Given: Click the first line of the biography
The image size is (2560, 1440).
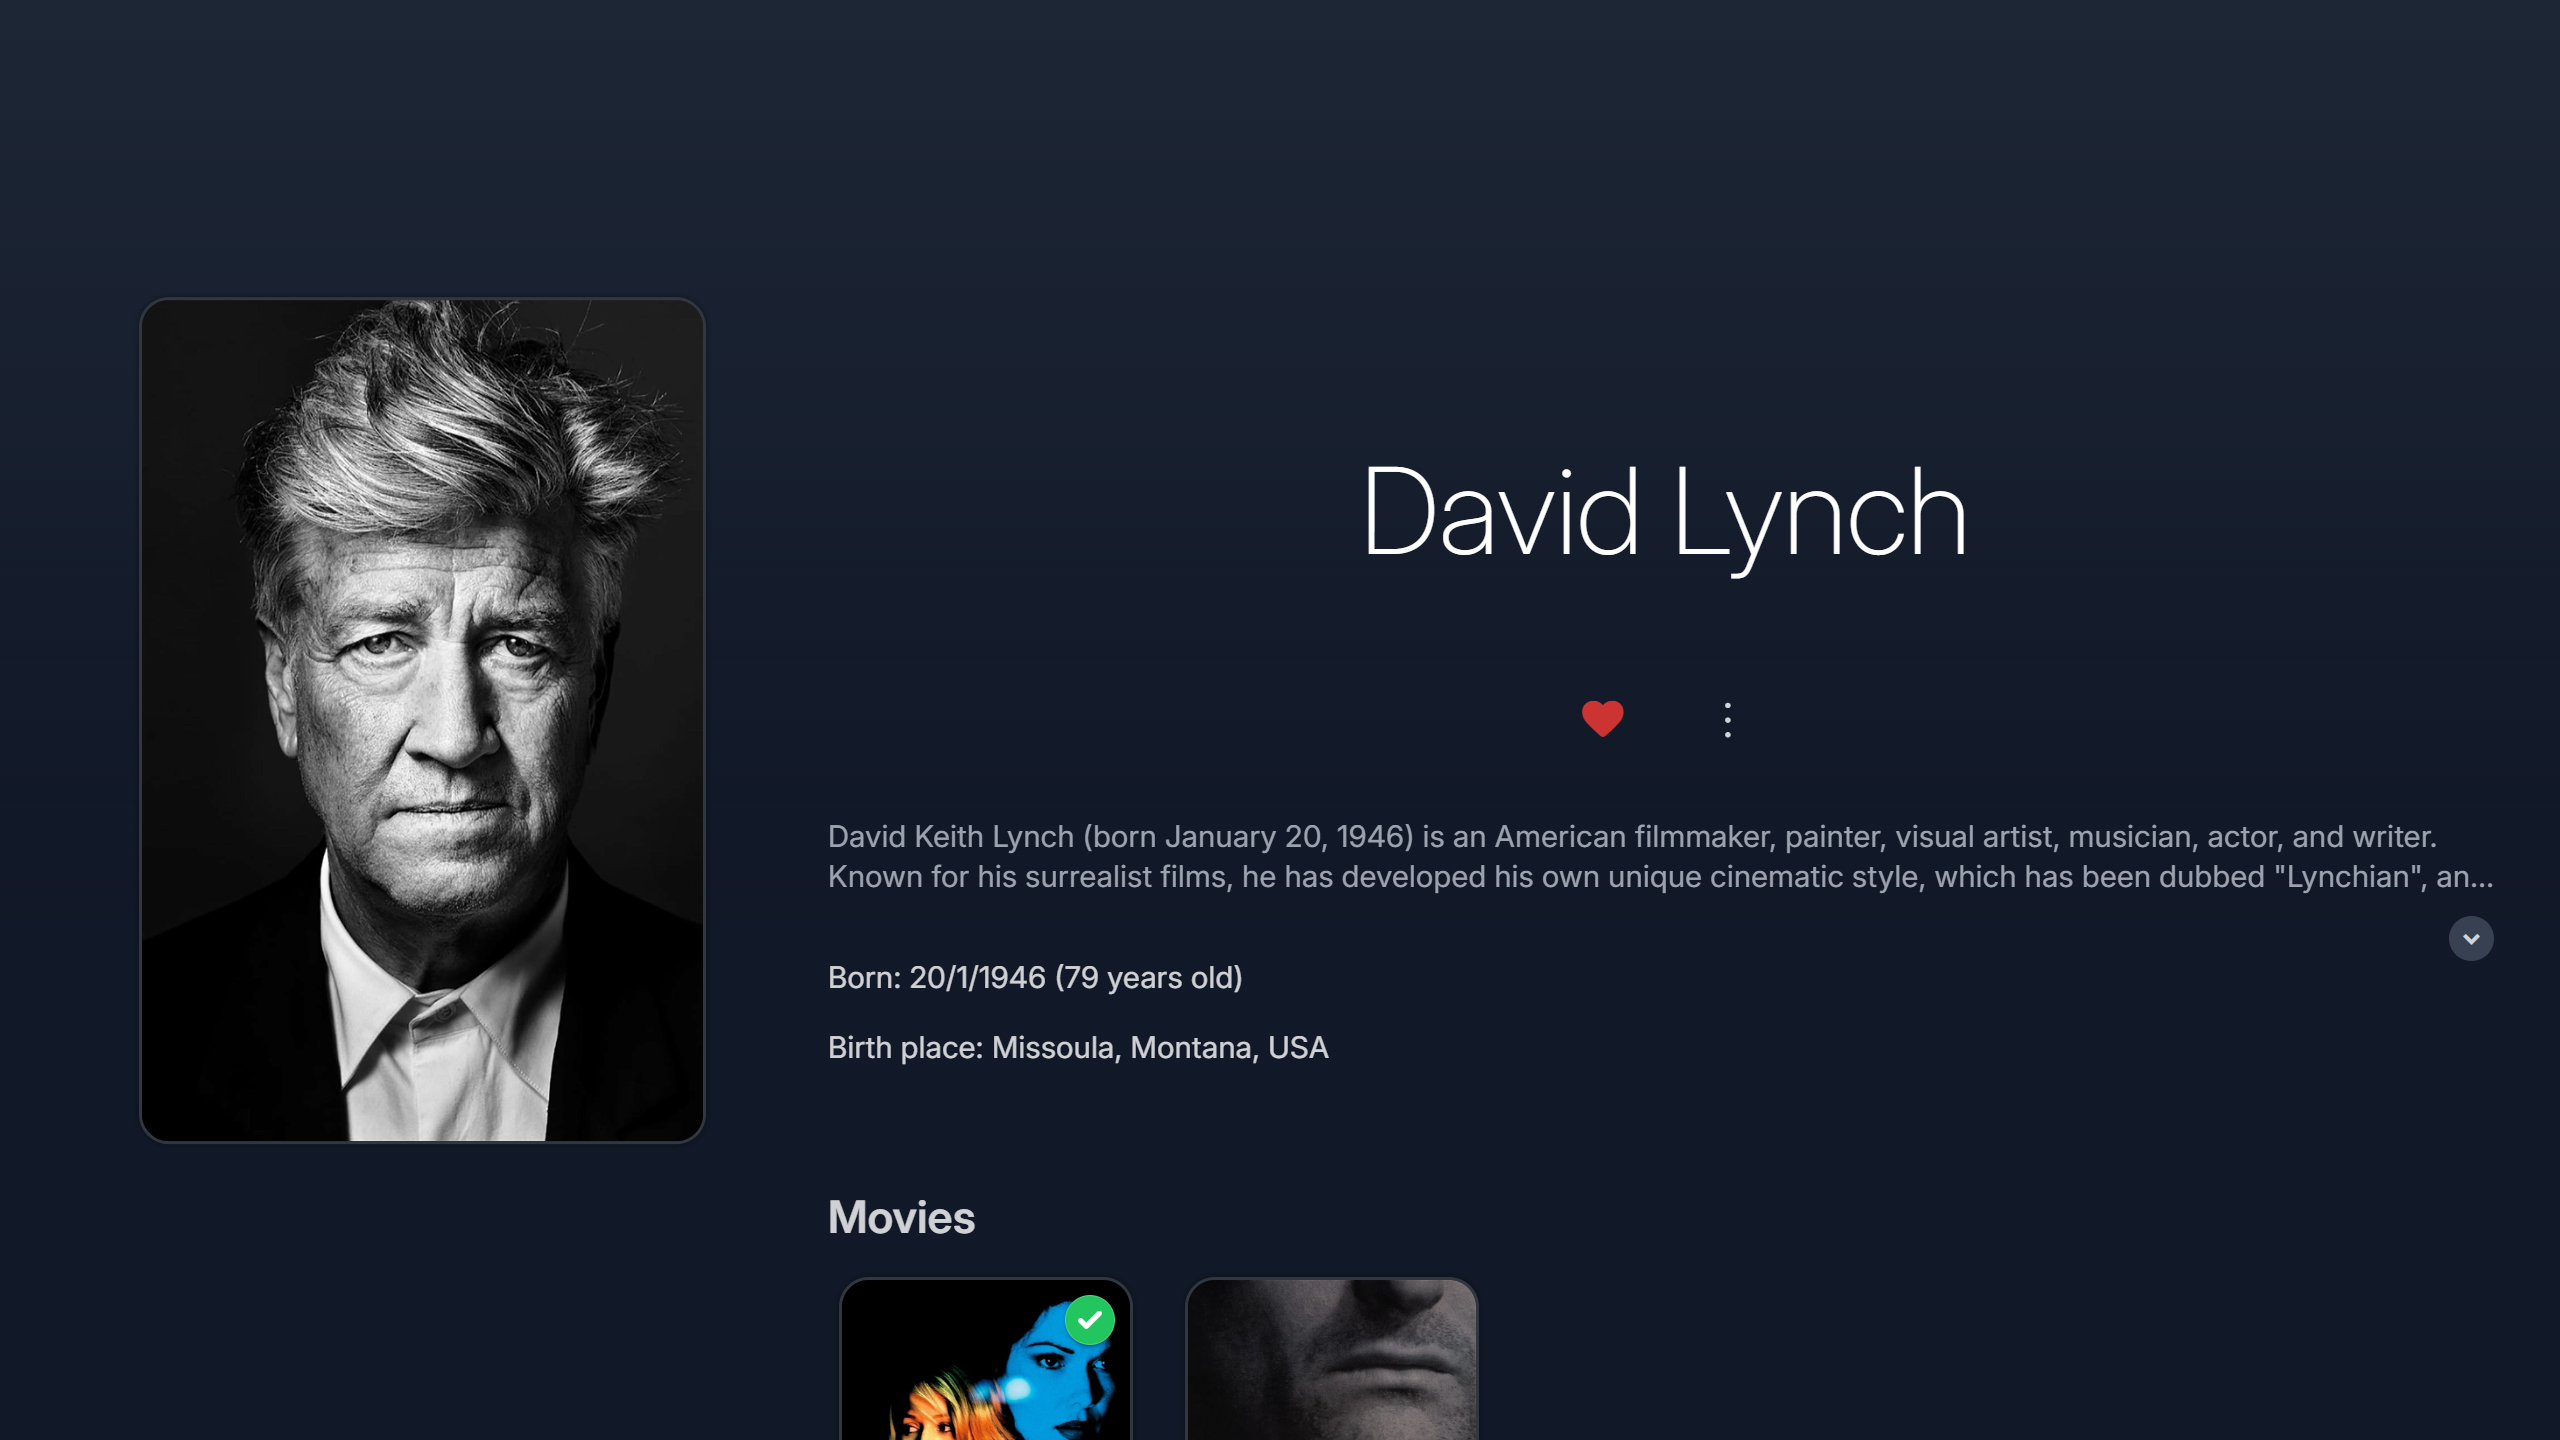Looking at the screenshot, I should click(x=1632, y=836).
